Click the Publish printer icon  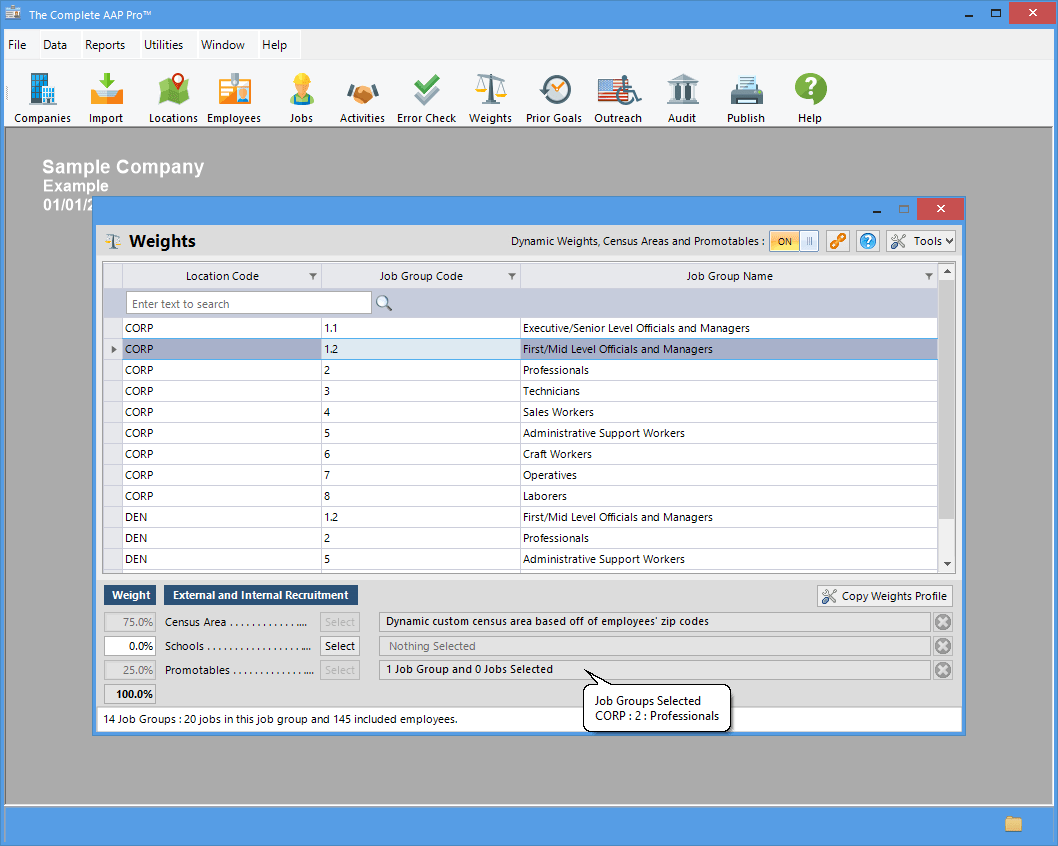coord(746,98)
